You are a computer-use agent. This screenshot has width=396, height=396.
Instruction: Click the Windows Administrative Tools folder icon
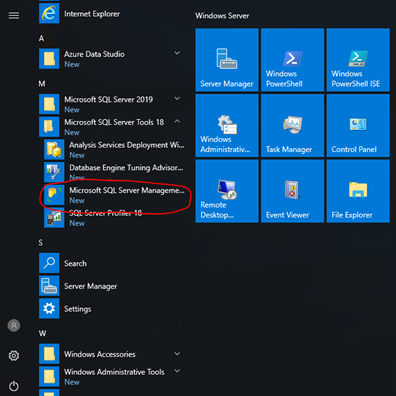click(x=49, y=376)
